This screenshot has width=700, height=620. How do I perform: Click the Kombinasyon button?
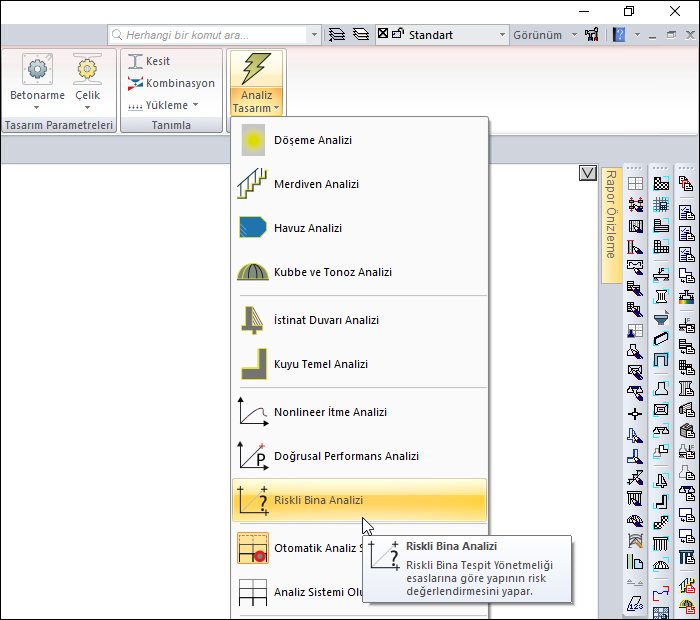[172, 83]
